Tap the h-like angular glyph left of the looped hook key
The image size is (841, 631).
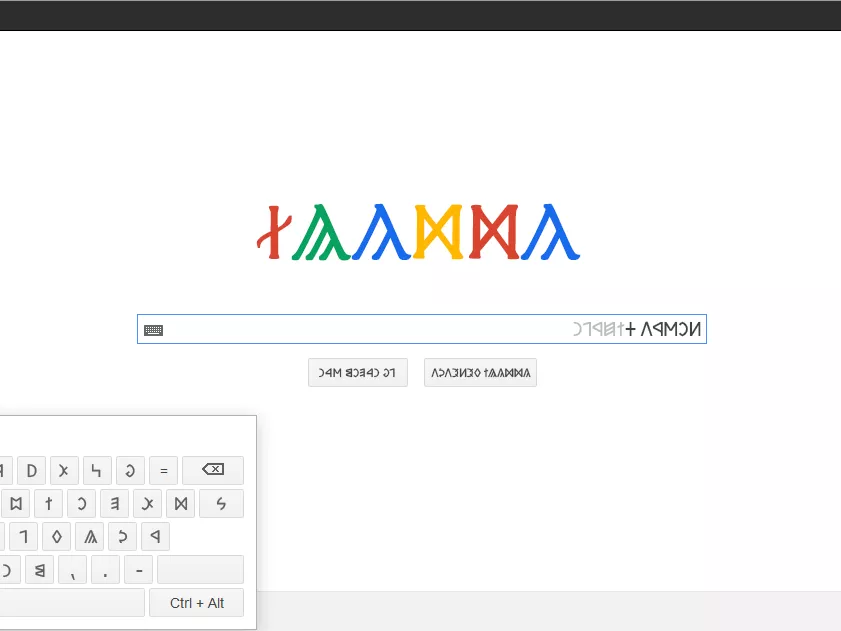(x=98, y=470)
